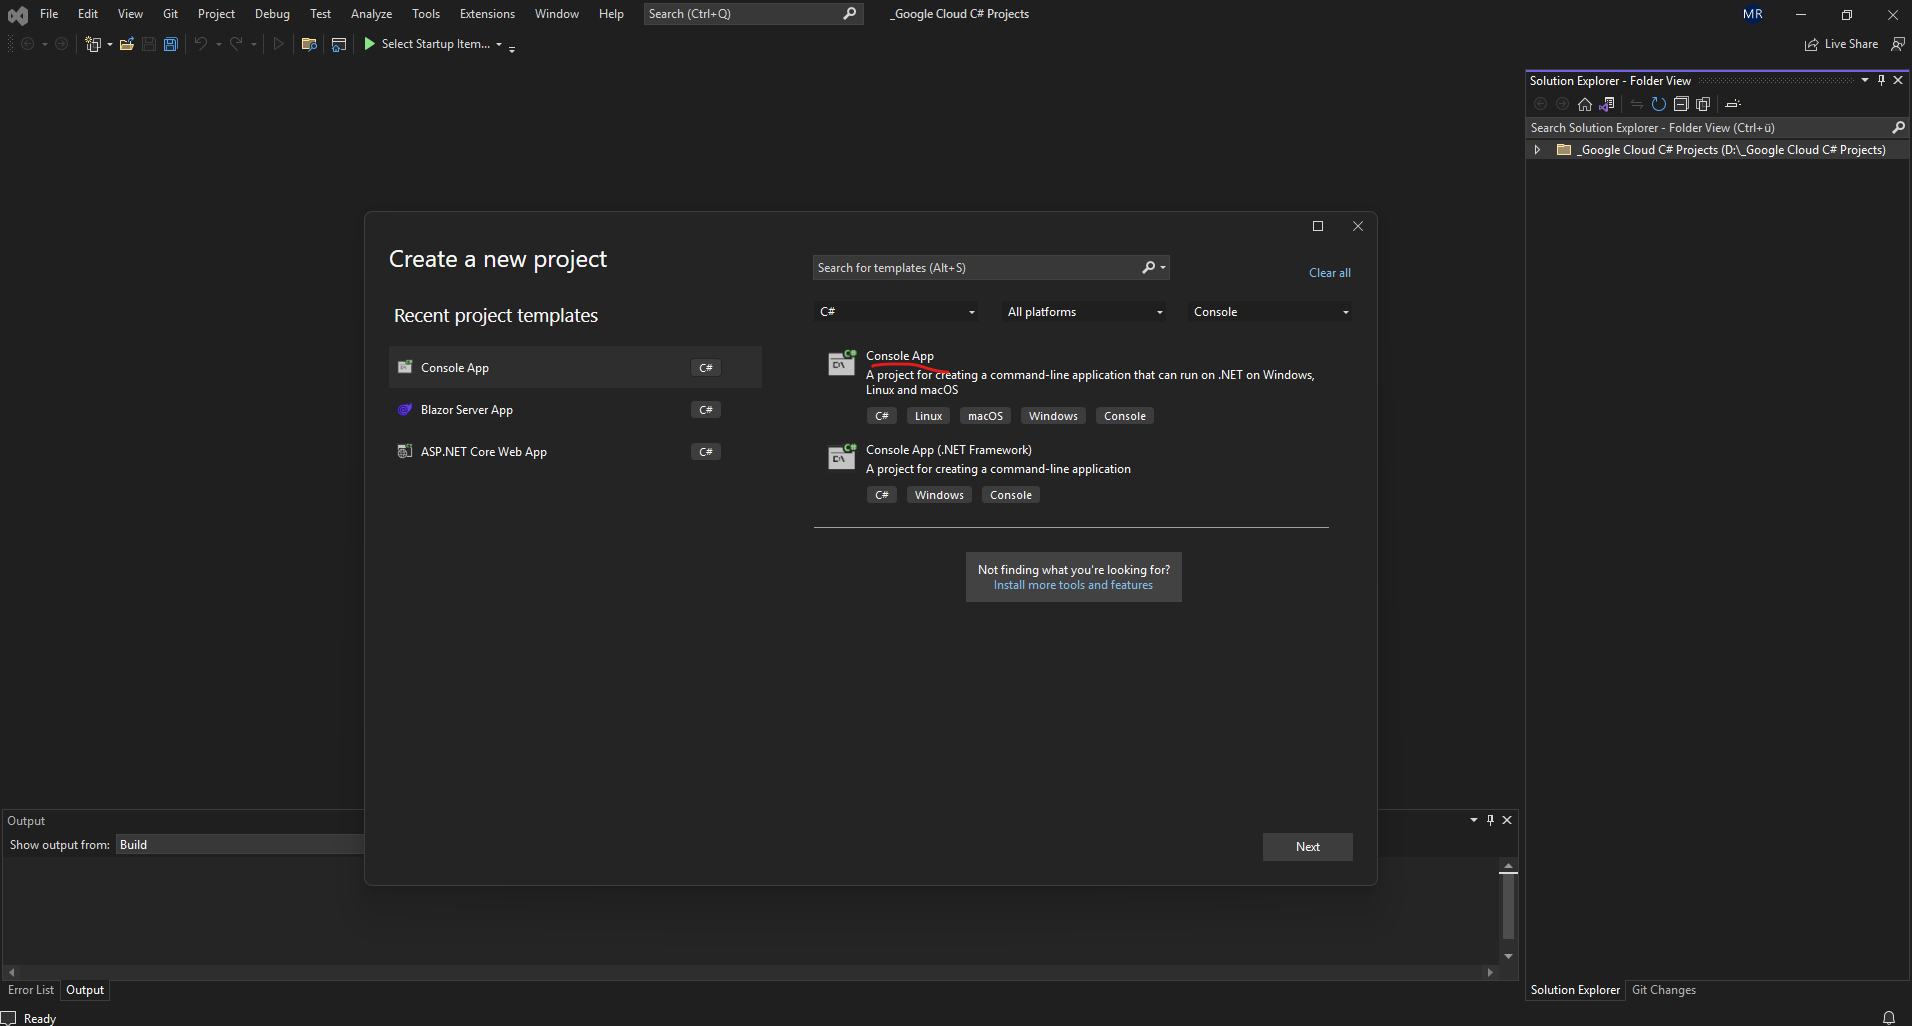Switch to the Git Changes tab
This screenshot has height=1026, width=1912.
(1663, 990)
